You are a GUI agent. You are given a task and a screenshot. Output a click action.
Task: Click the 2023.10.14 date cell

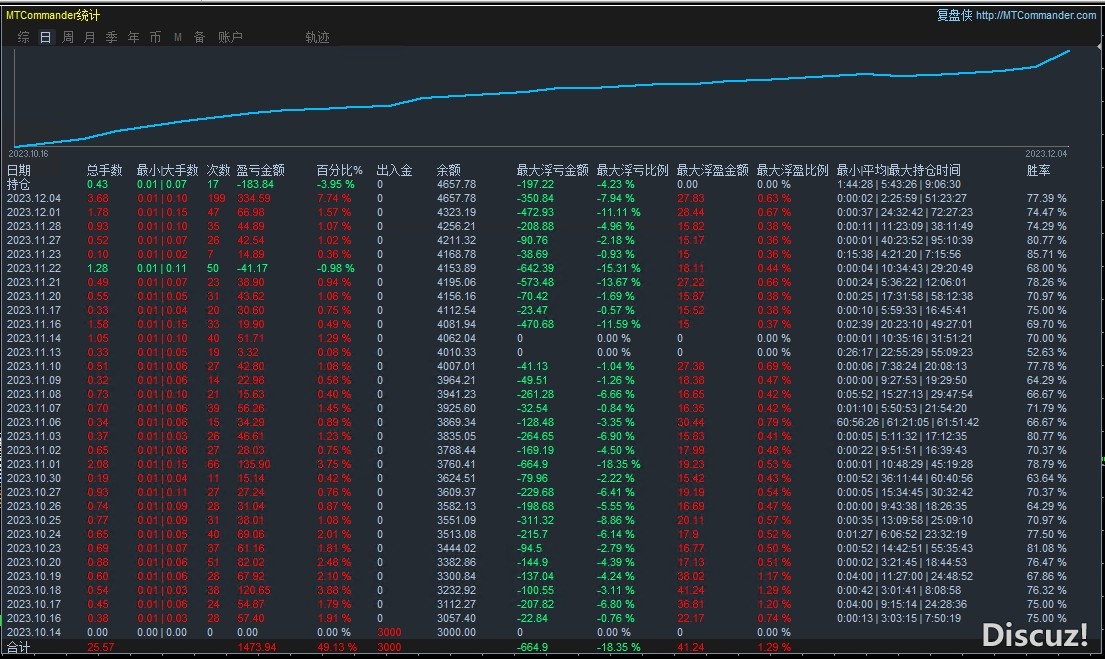point(34,632)
